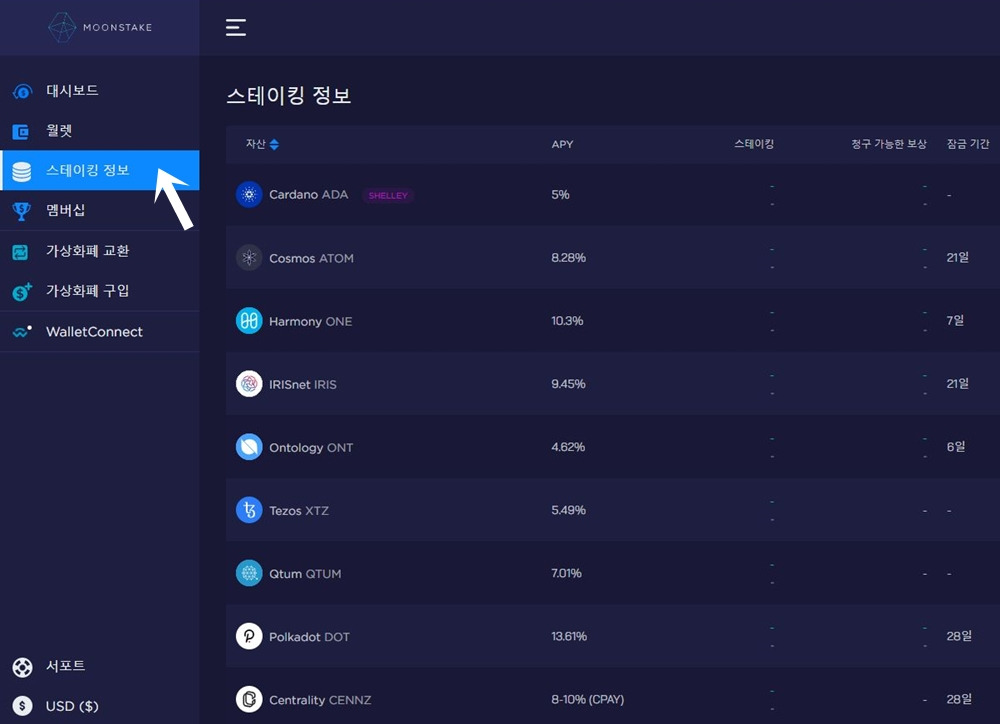Click the 5% APY value for Cardano

coord(561,195)
